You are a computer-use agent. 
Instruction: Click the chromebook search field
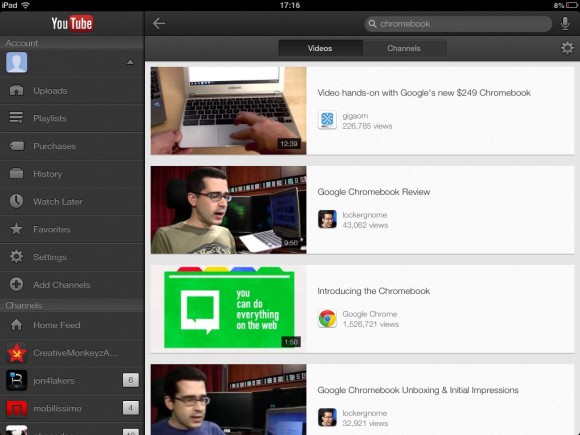point(458,24)
